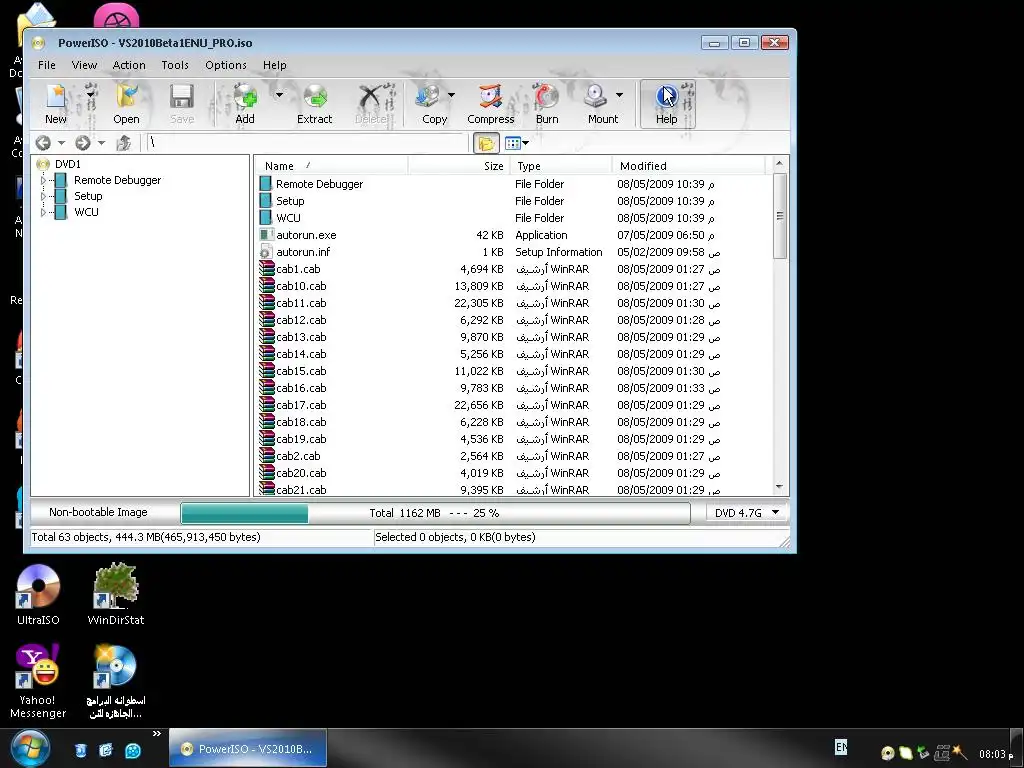The image size is (1024, 768).
Task: Click the Add files icon
Action: [246, 97]
